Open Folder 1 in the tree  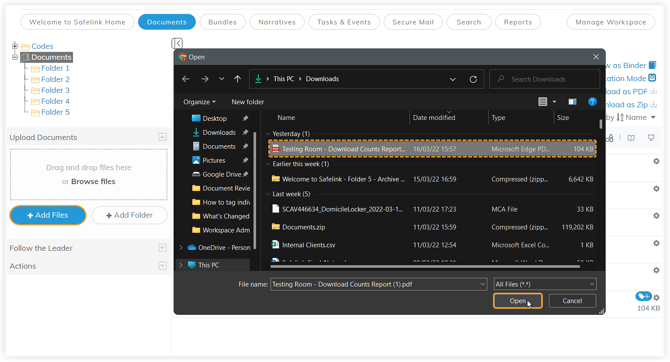point(55,68)
